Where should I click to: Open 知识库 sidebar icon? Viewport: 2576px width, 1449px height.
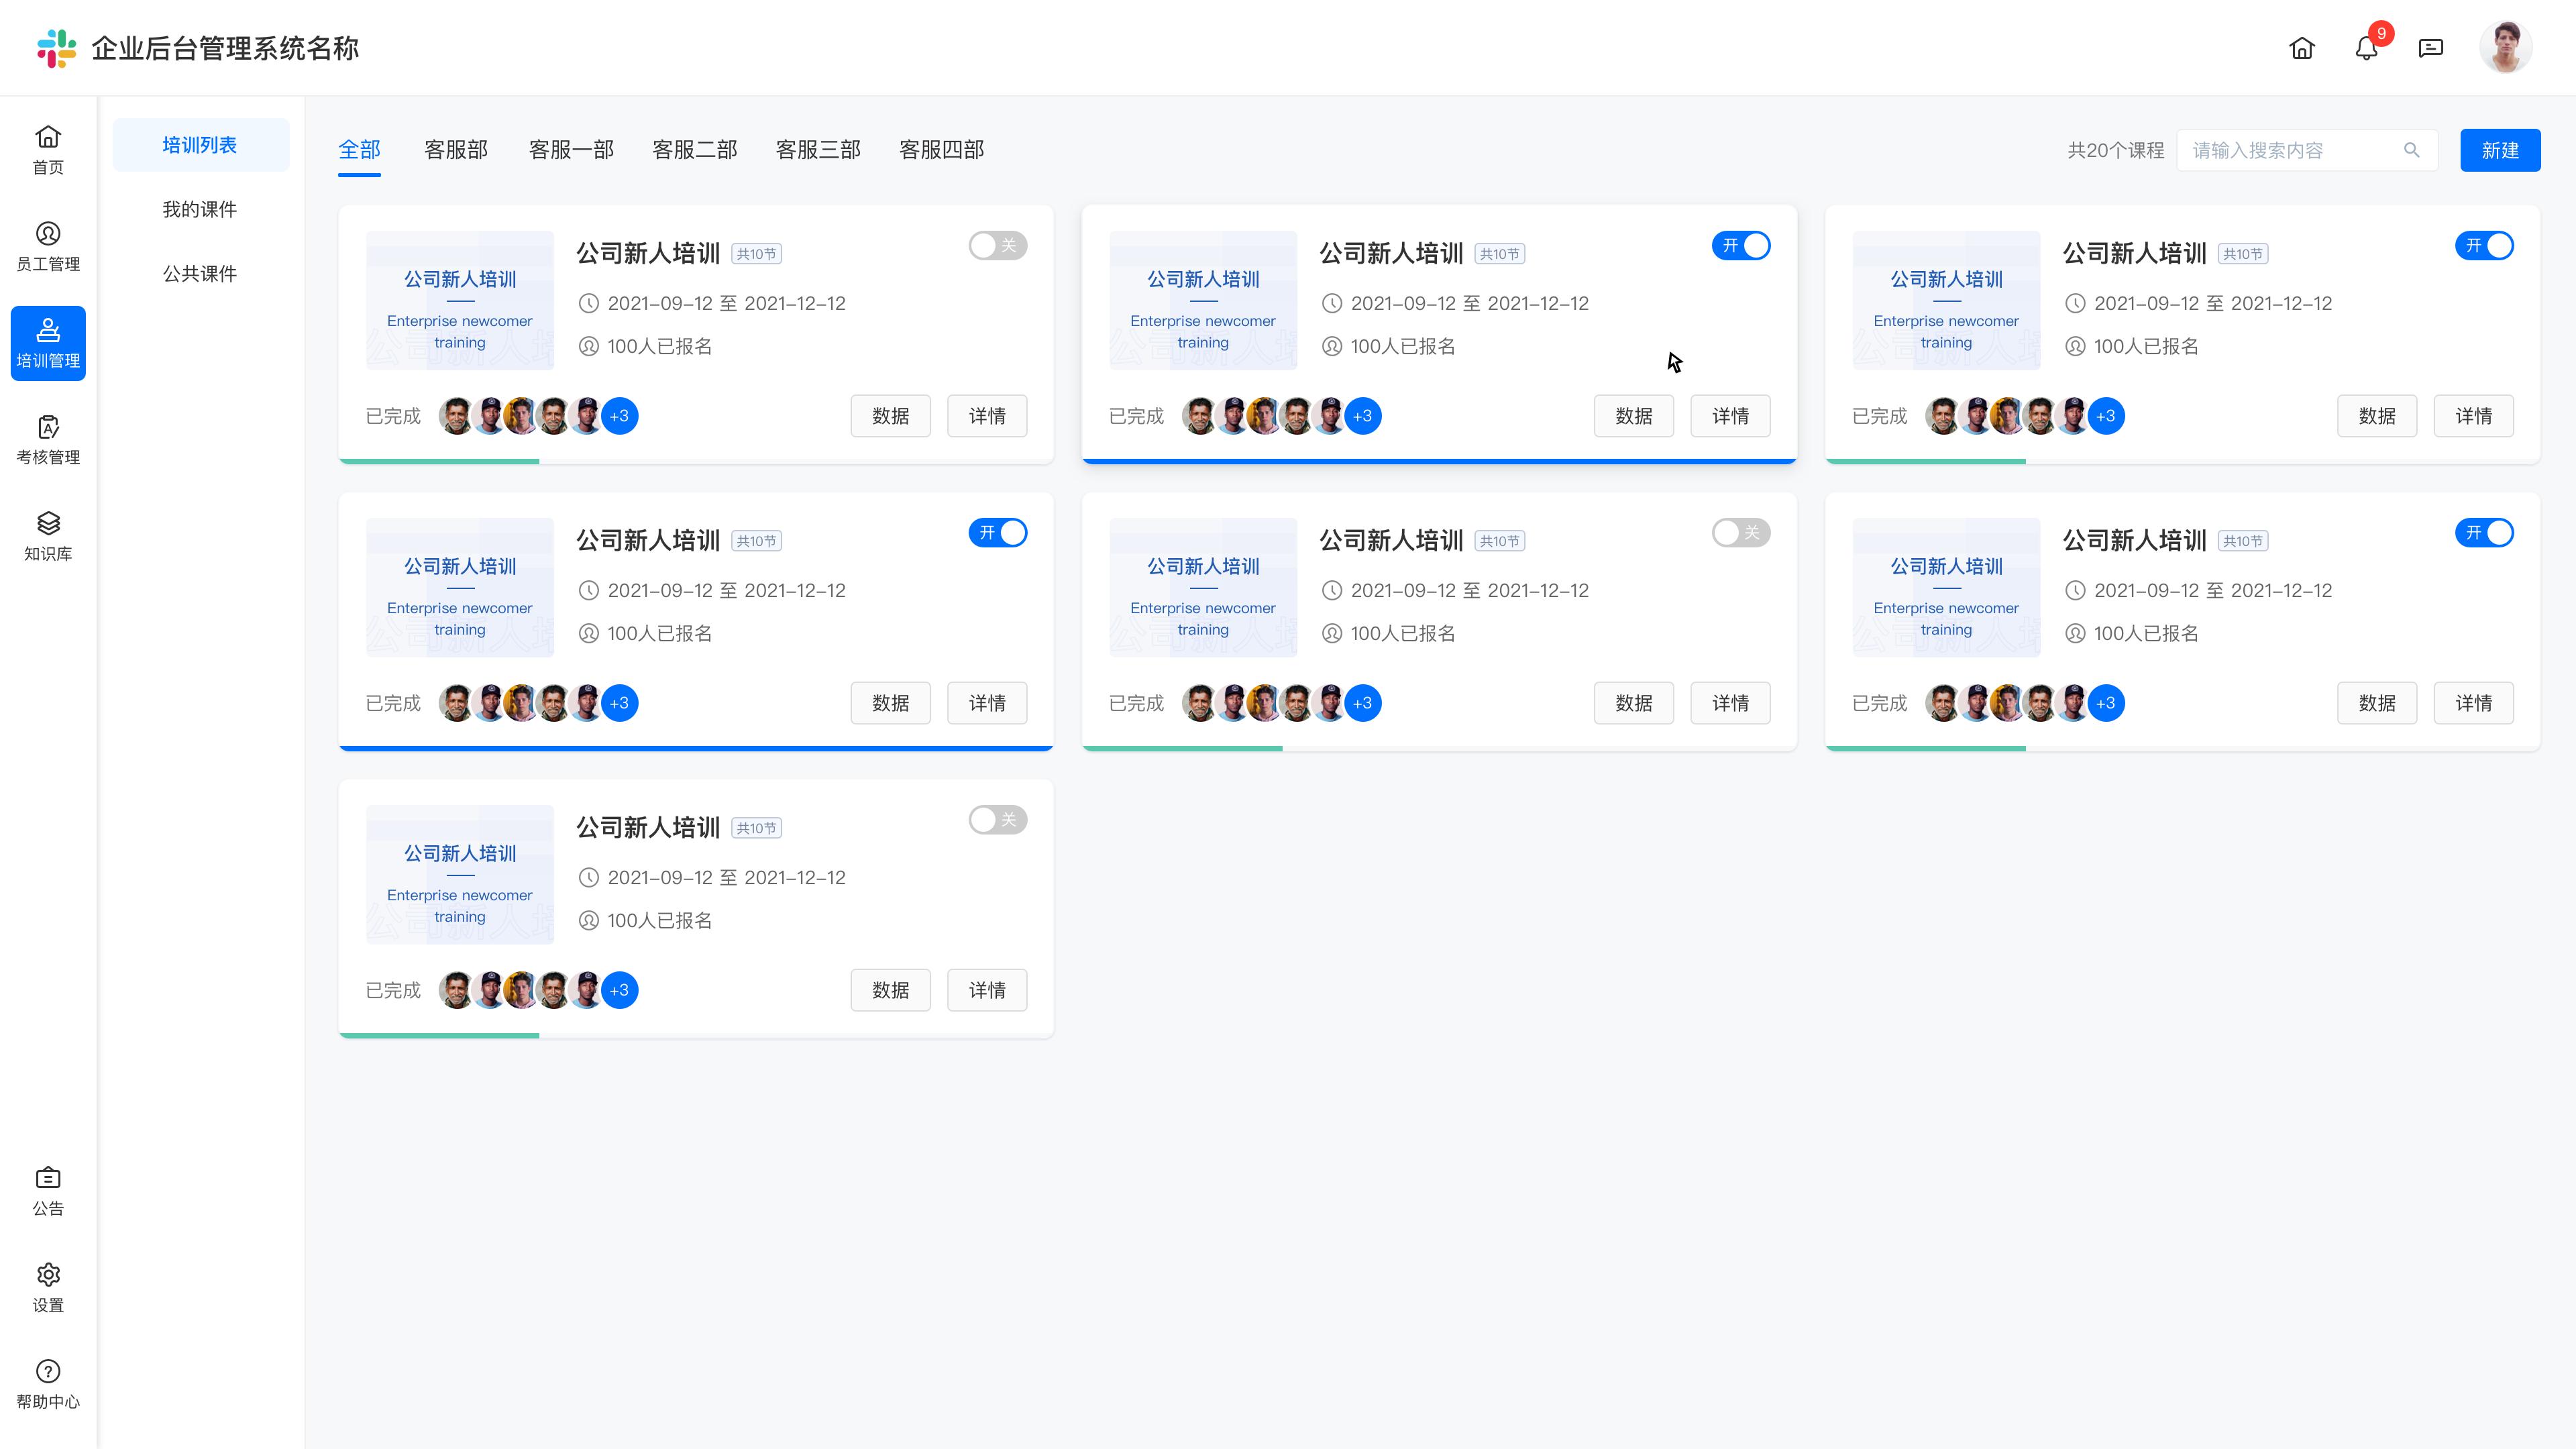click(x=48, y=536)
